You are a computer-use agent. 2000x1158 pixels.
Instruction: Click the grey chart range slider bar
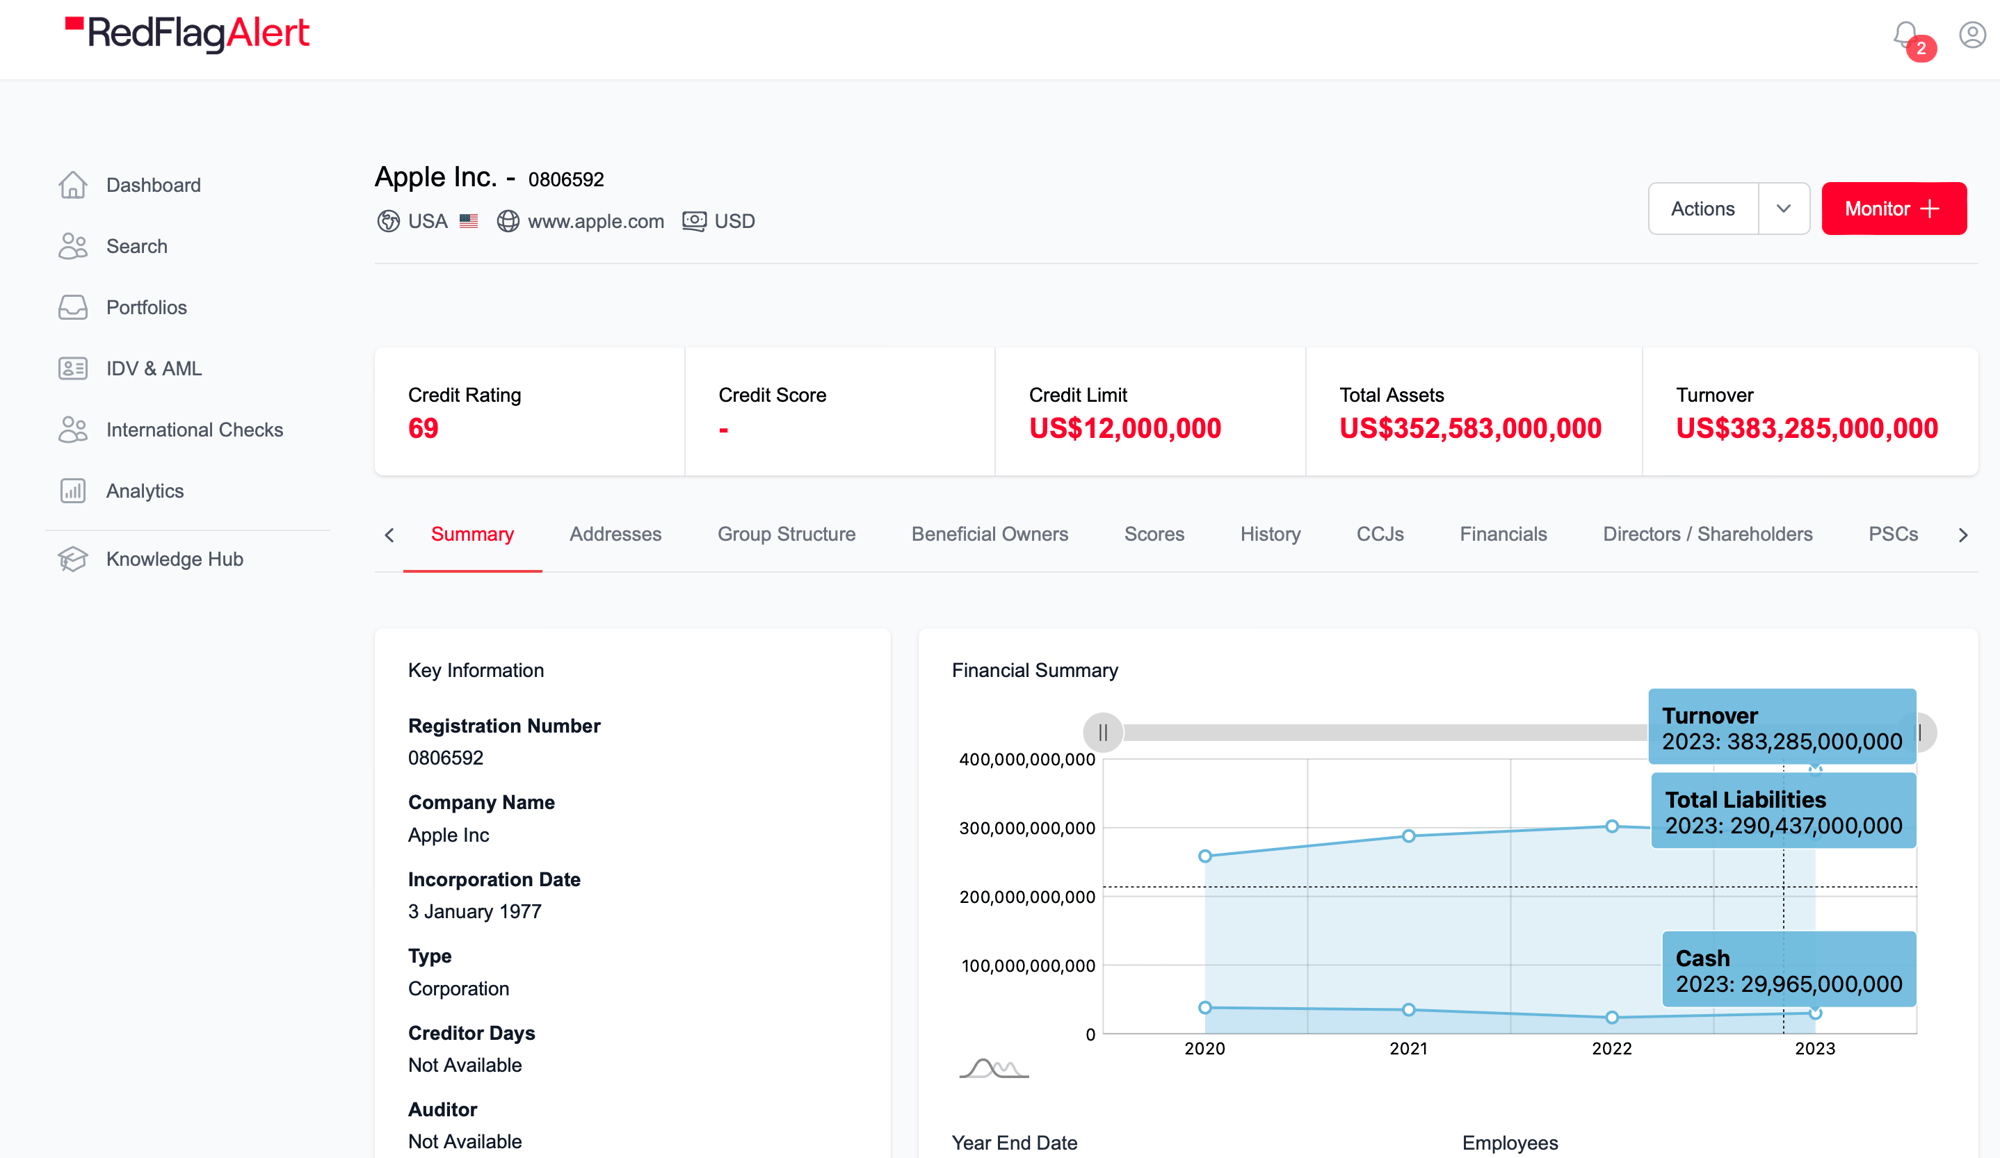[1385, 733]
